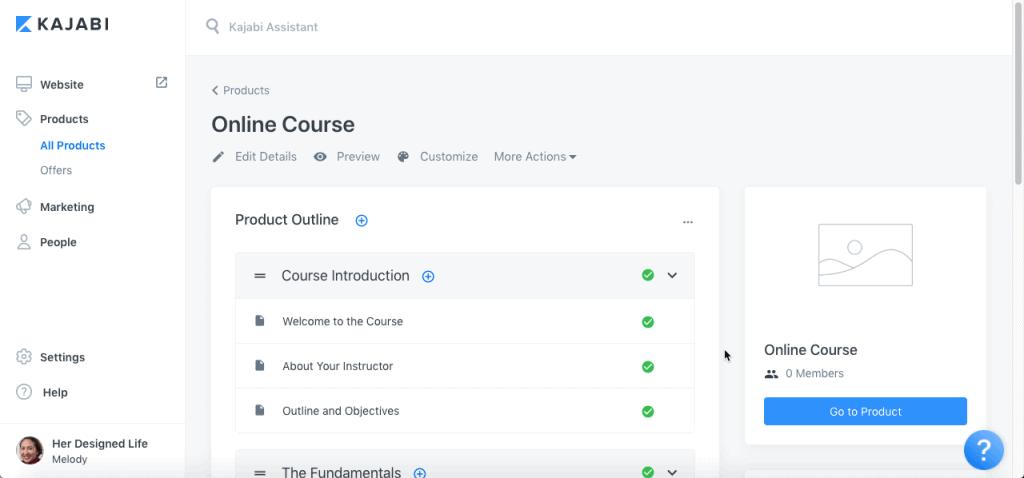The width and height of the screenshot is (1024, 478).
Task: Open website in new tab icon
Action: [161, 82]
